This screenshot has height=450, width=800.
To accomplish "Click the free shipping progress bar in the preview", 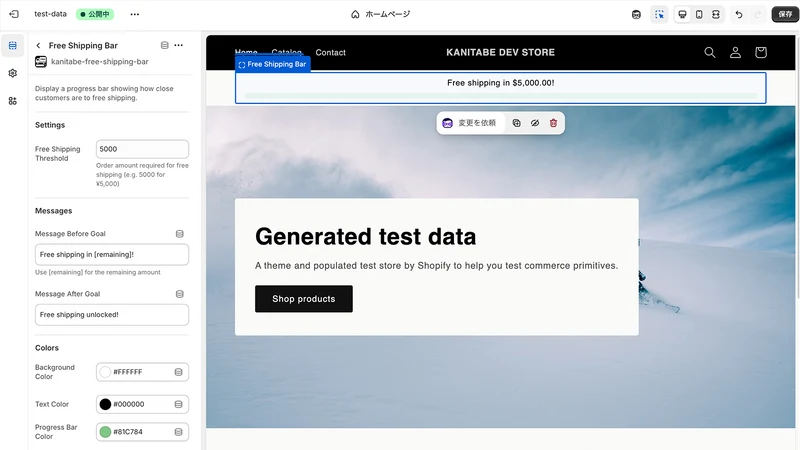I will tap(501, 95).
